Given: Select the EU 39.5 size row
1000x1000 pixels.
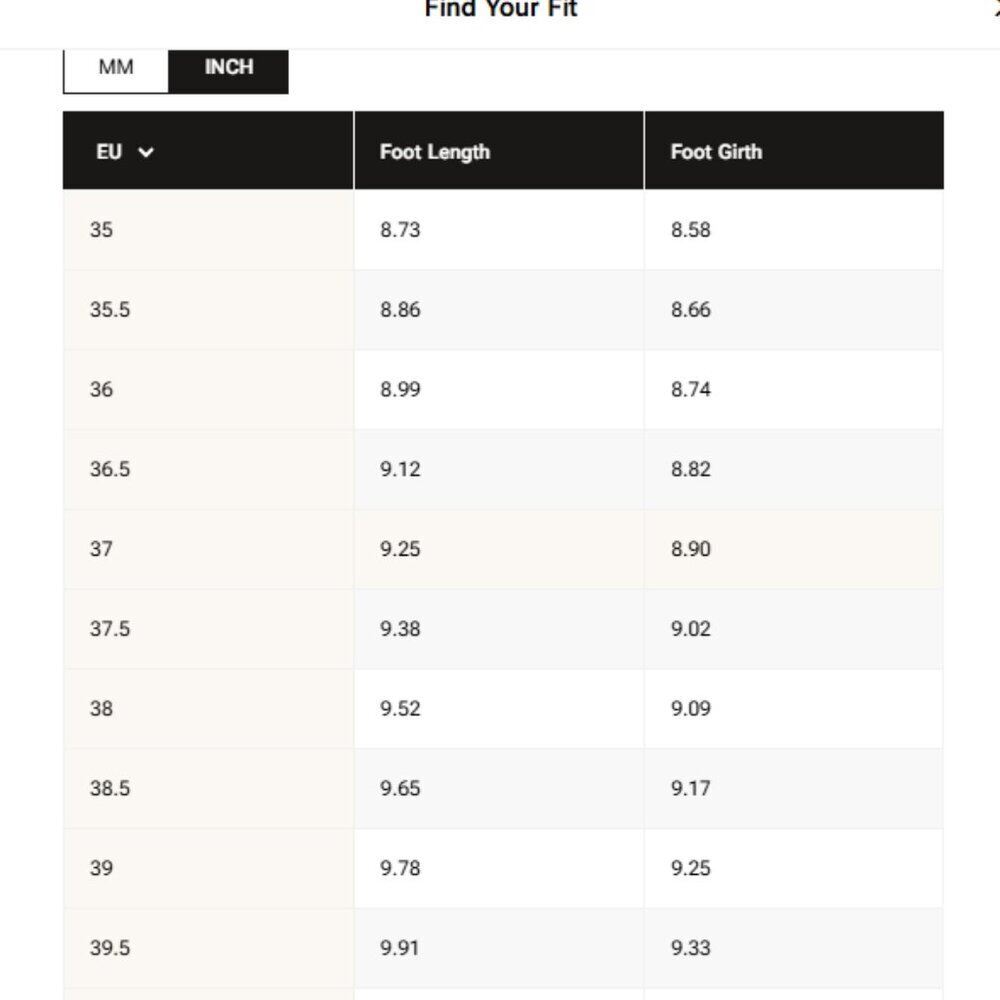Looking at the screenshot, I should (503, 947).
